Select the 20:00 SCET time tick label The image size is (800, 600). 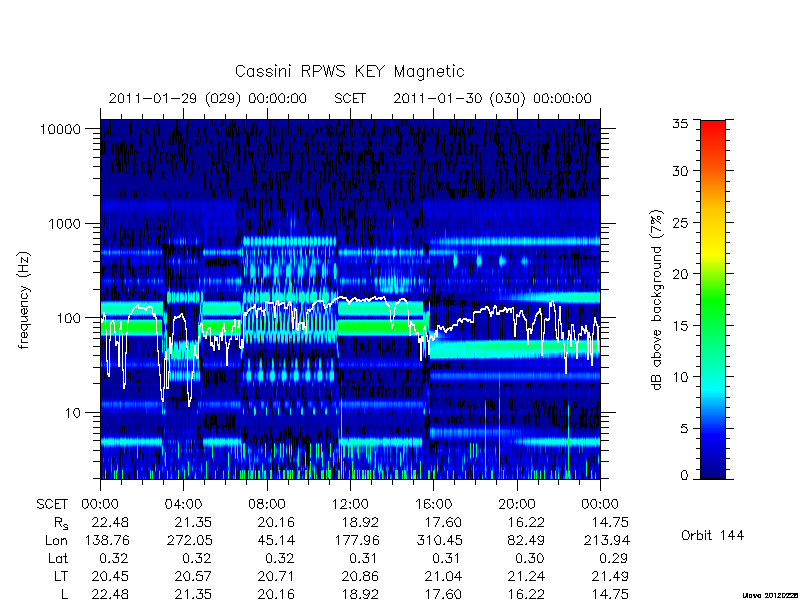(x=517, y=504)
